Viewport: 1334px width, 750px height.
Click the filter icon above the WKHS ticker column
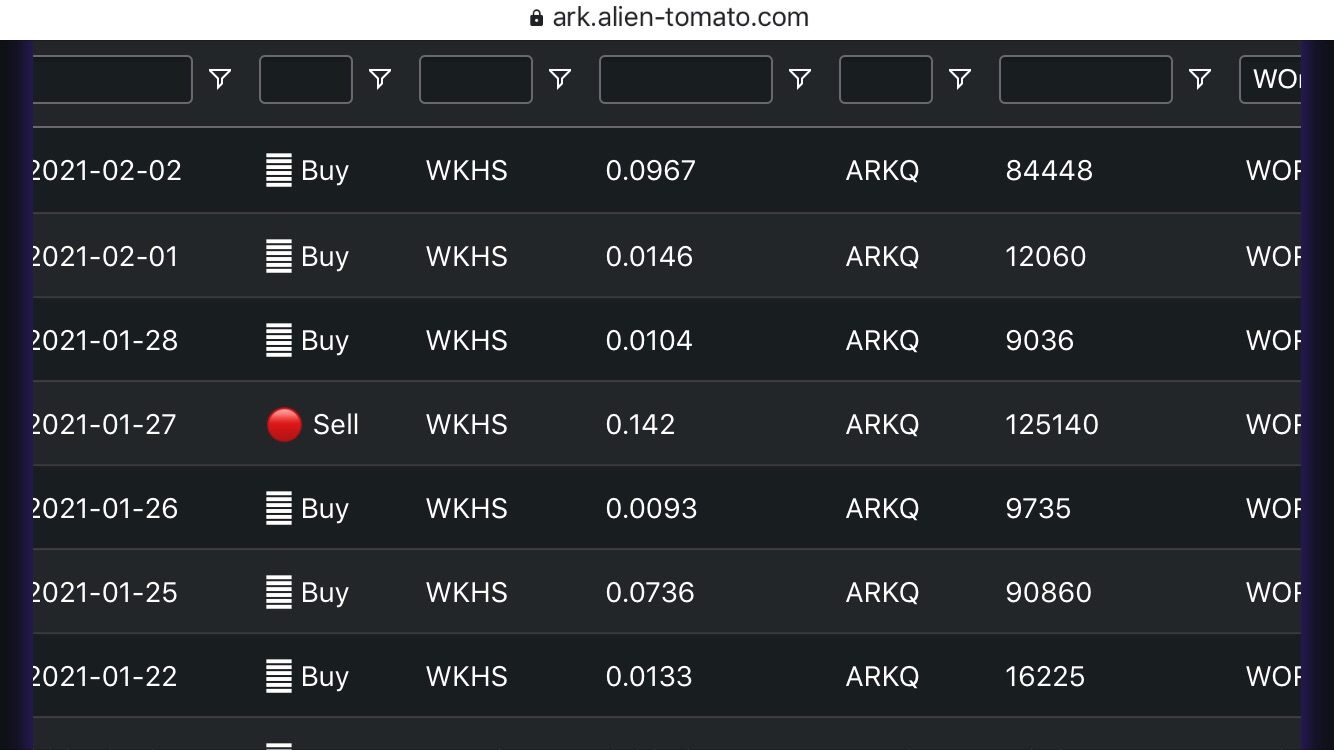click(x=560, y=79)
